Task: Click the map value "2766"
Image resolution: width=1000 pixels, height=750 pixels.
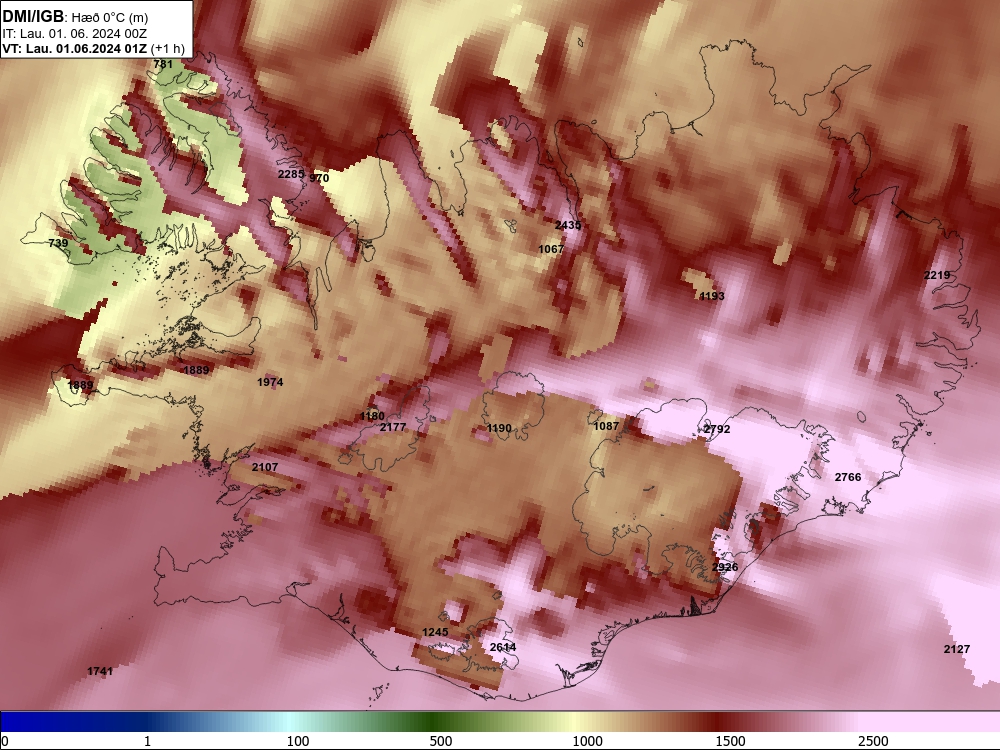Action: click(848, 477)
